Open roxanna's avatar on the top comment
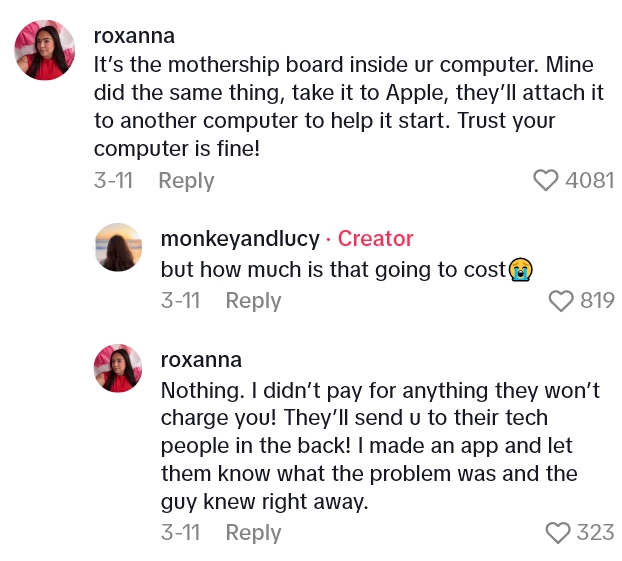The image size is (622, 561). tap(44, 49)
